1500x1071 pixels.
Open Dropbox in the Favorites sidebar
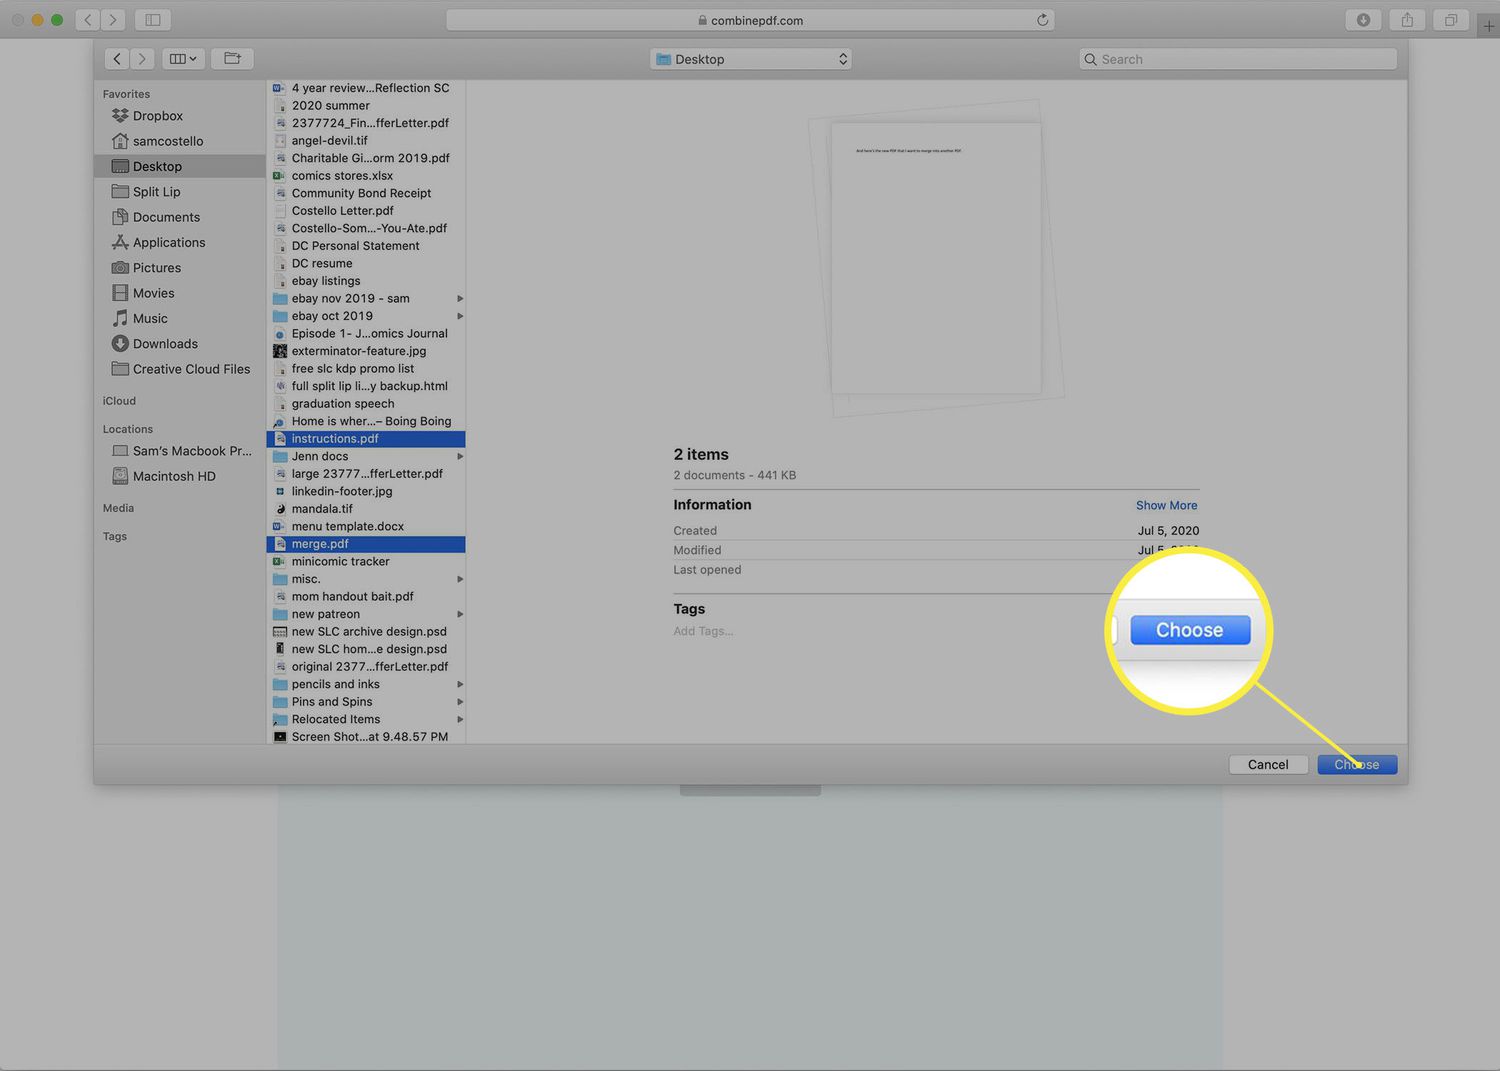point(157,116)
